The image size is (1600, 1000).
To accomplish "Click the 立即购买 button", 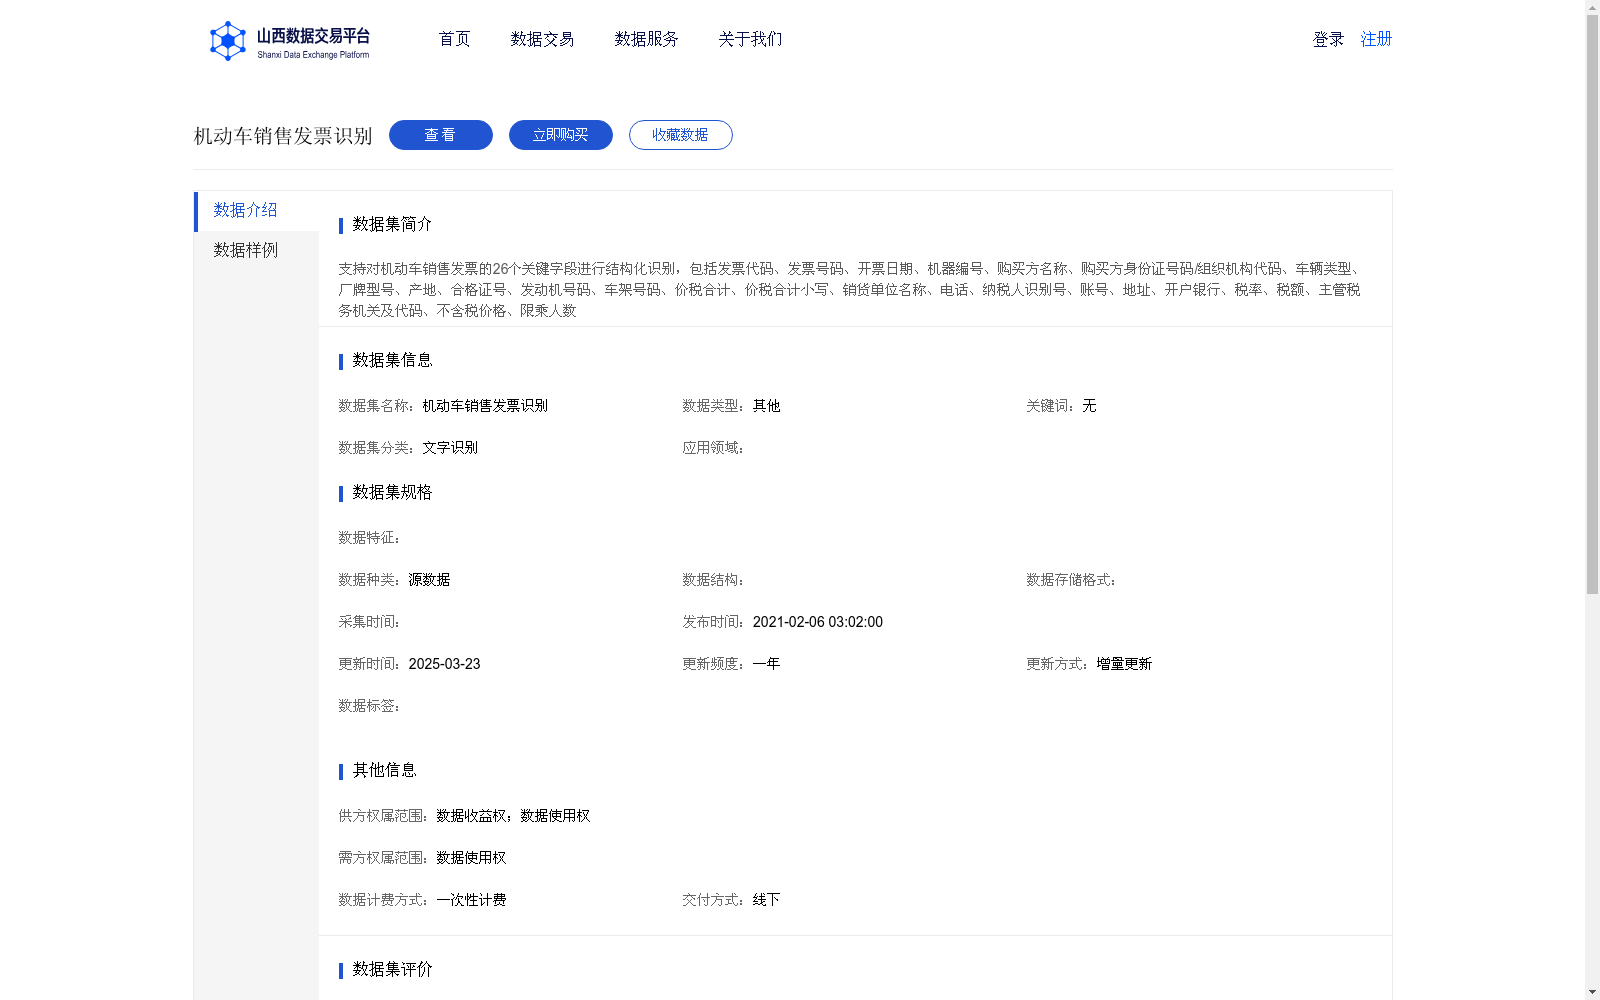I will point(561,135).
